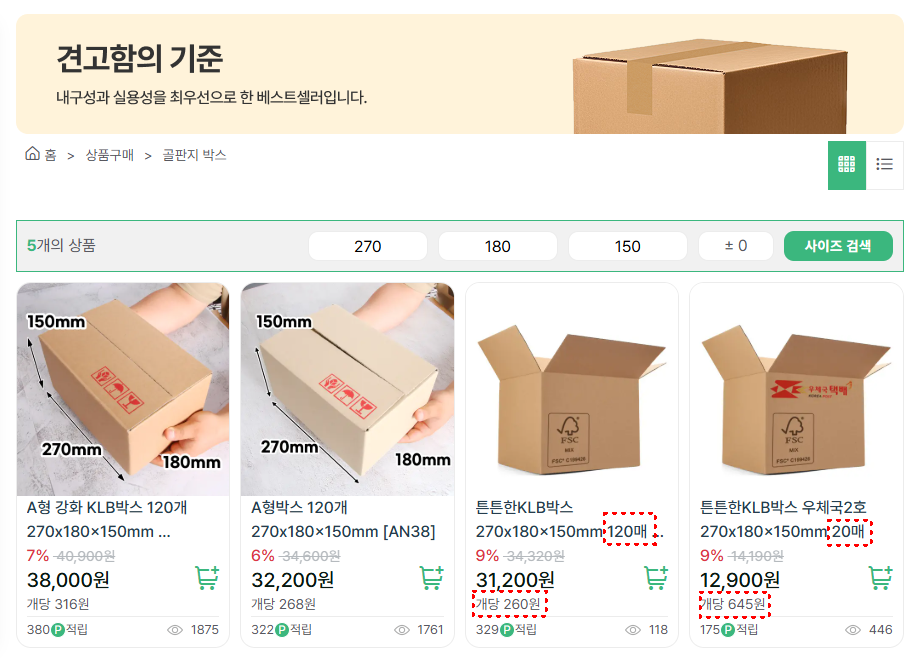Switch to list view layout

pos(884,165)
